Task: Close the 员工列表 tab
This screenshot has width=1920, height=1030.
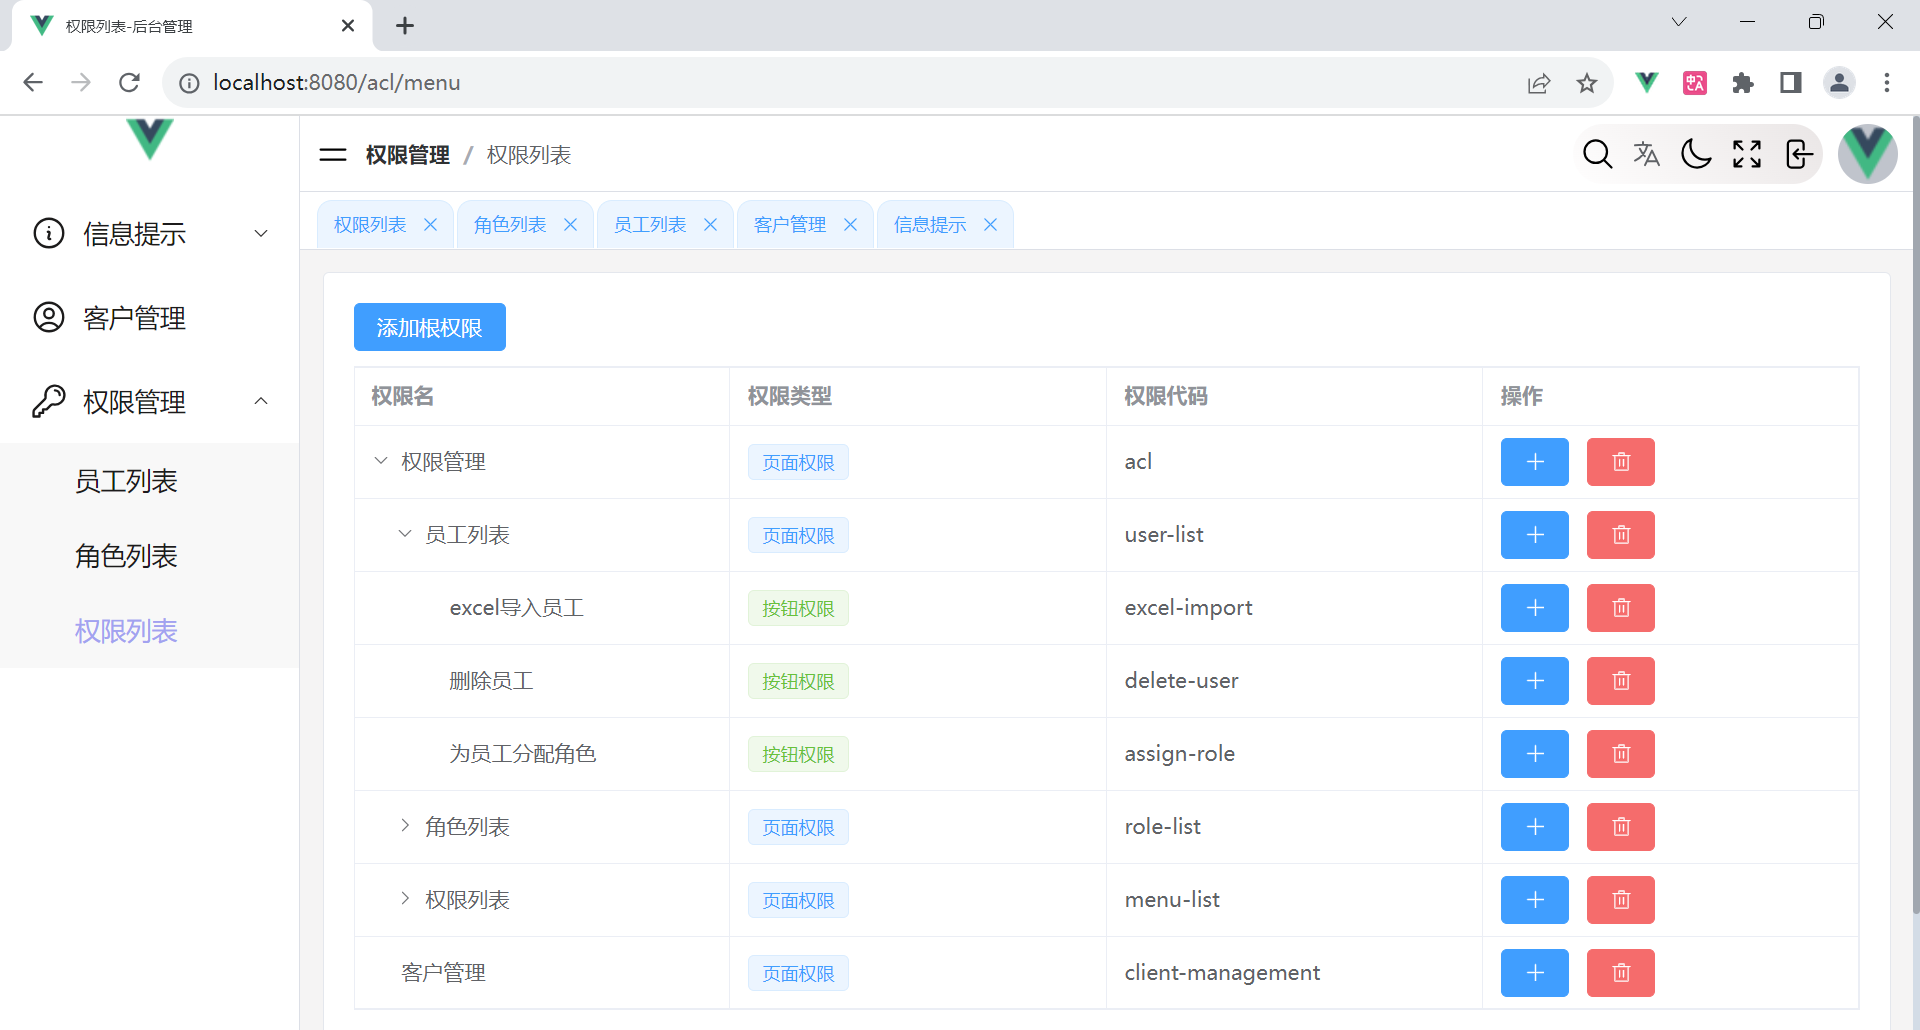Action: (710, 225)
